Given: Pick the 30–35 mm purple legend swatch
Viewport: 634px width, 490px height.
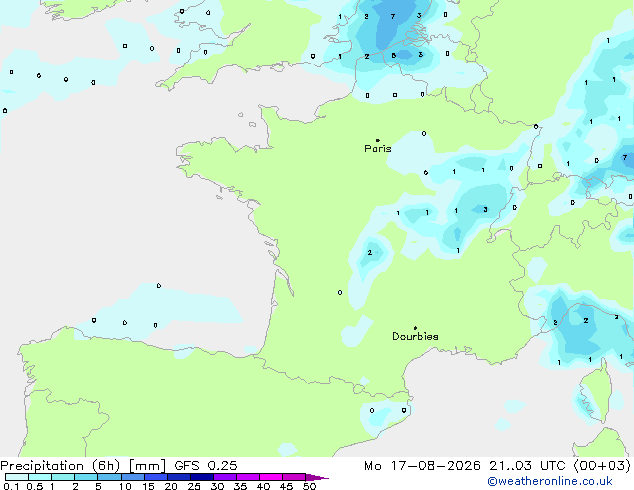Looking at the screenshot, I should (x=225, y=477).
